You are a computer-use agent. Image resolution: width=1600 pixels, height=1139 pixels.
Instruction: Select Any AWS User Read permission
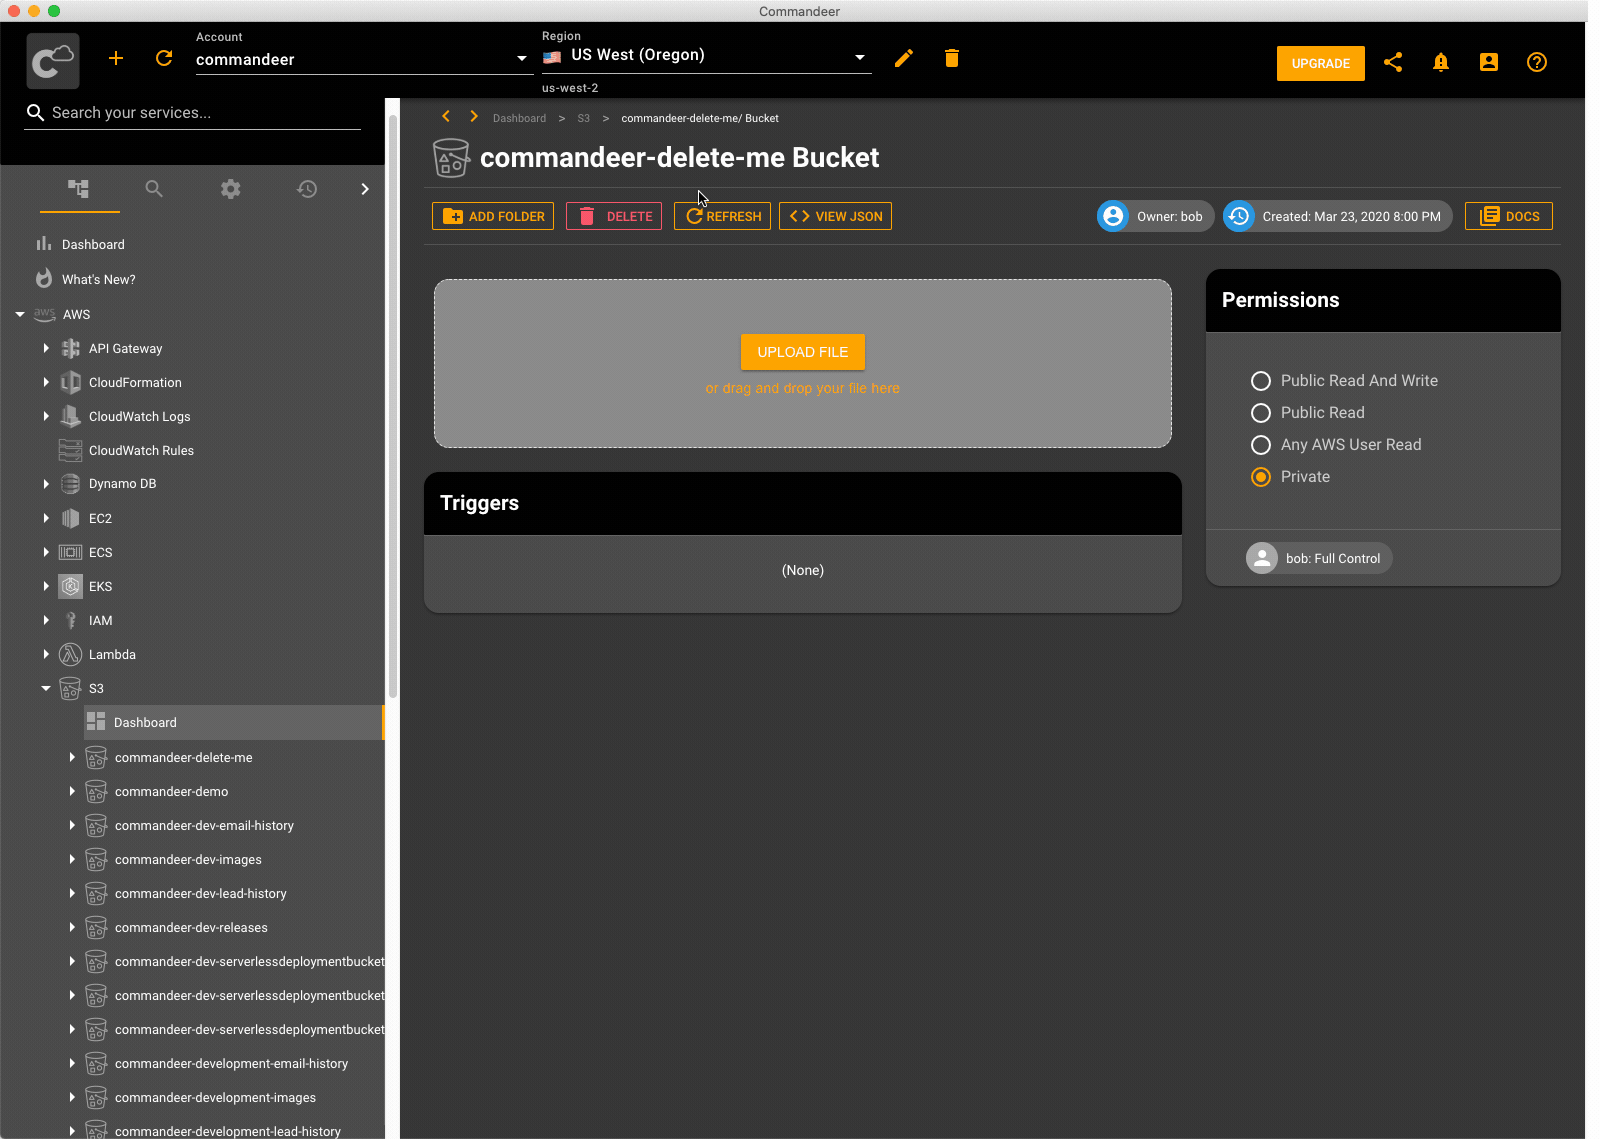coord(1261,445)
